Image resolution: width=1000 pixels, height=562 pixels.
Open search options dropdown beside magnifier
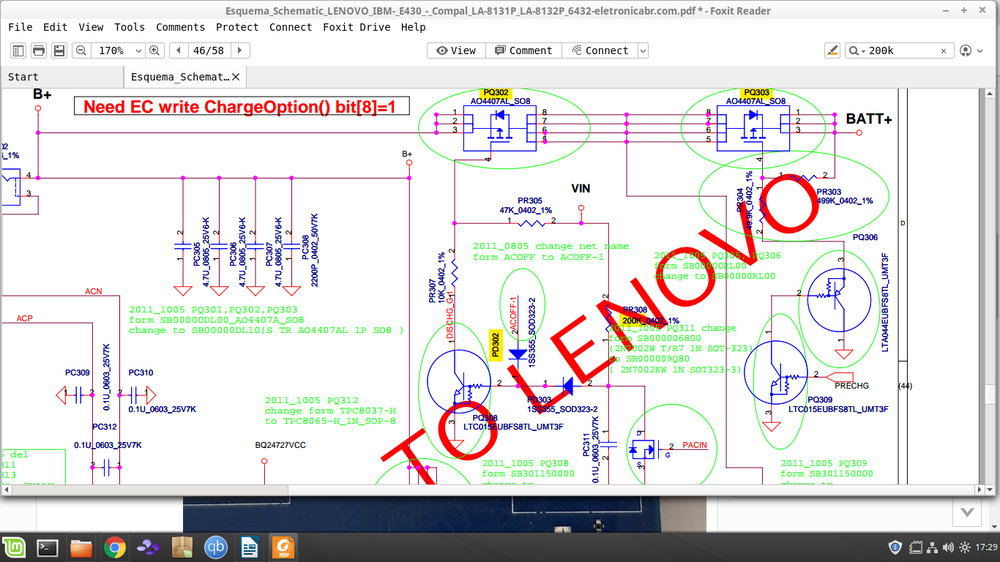click(x=857, y=50)
